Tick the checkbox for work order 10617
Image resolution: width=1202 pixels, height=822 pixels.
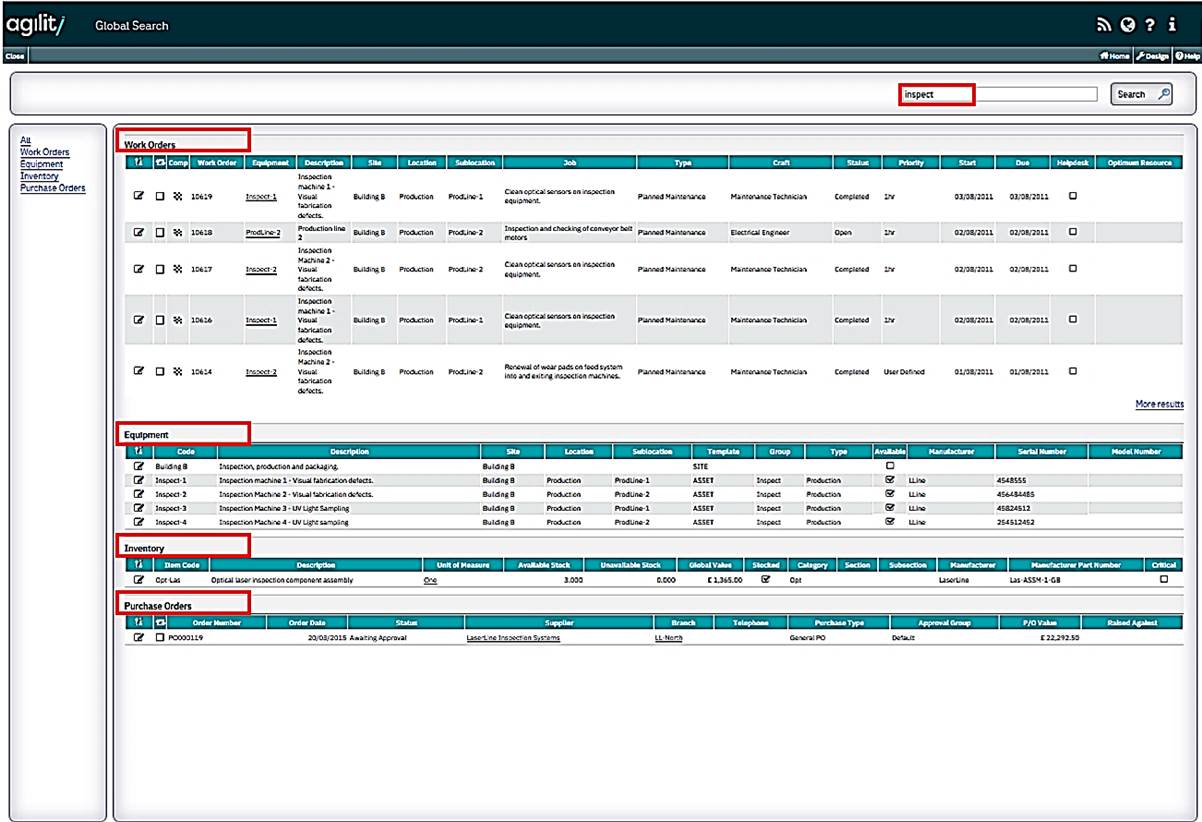point(159,269)
